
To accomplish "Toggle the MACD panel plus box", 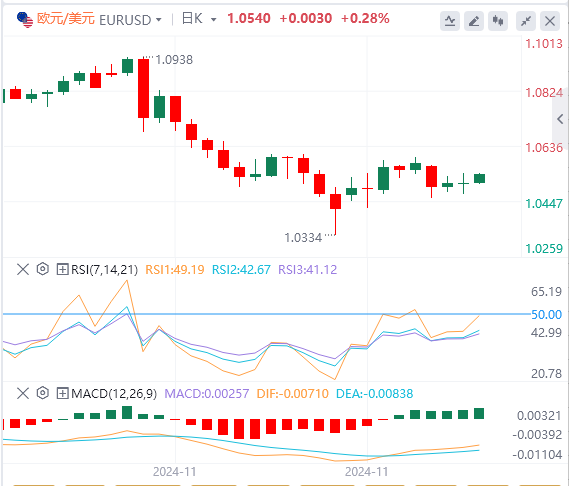I will 62,393.
